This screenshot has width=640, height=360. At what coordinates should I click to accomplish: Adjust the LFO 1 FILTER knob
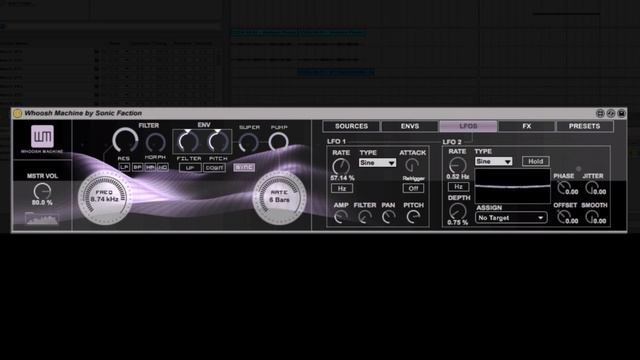[364, 217]
